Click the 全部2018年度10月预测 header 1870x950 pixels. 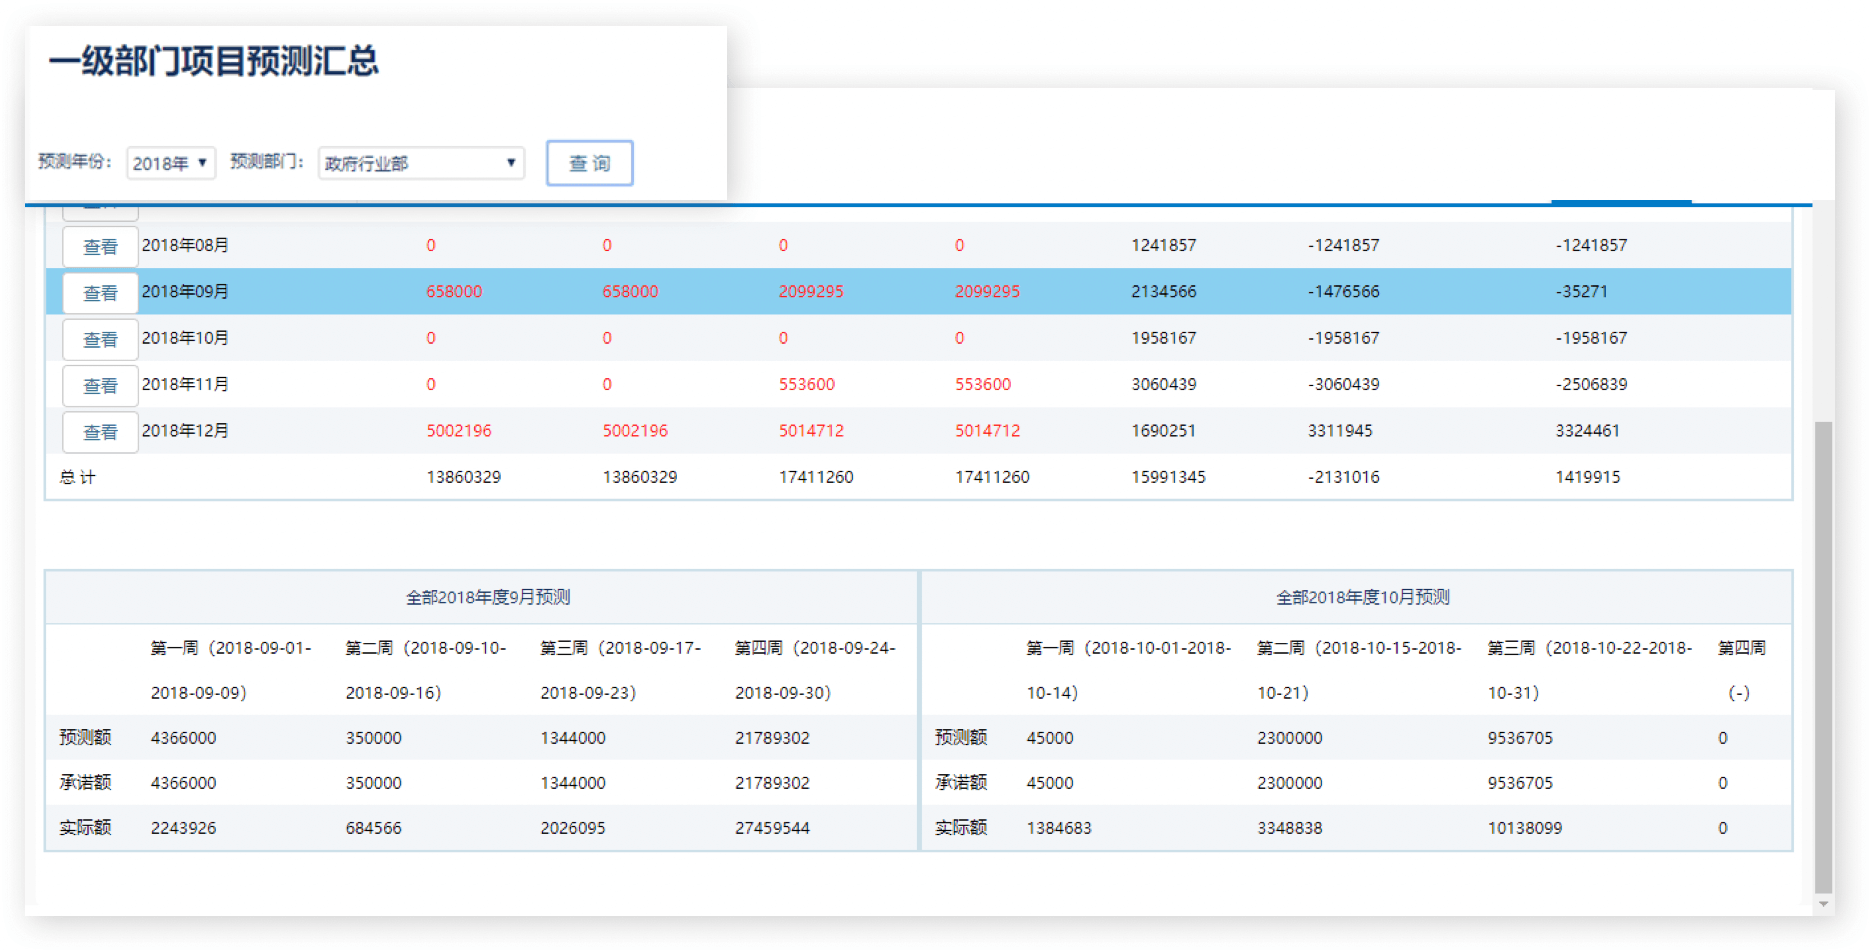(x=1362, y=597)
